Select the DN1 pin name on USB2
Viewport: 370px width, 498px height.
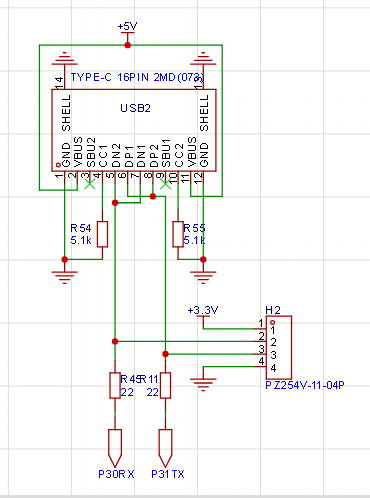(141, 156)
